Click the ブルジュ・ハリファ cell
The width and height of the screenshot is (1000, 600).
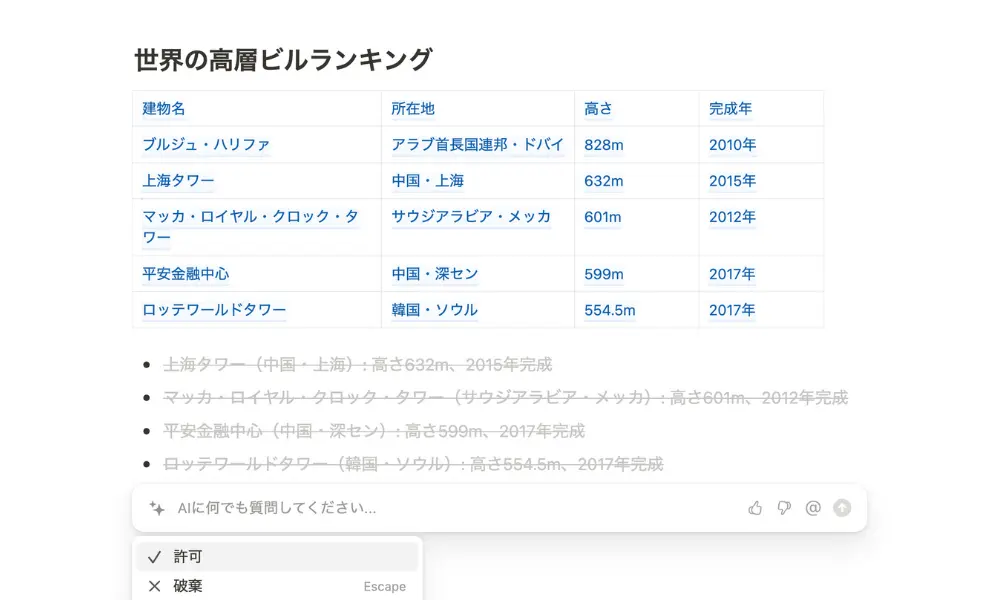257,145
